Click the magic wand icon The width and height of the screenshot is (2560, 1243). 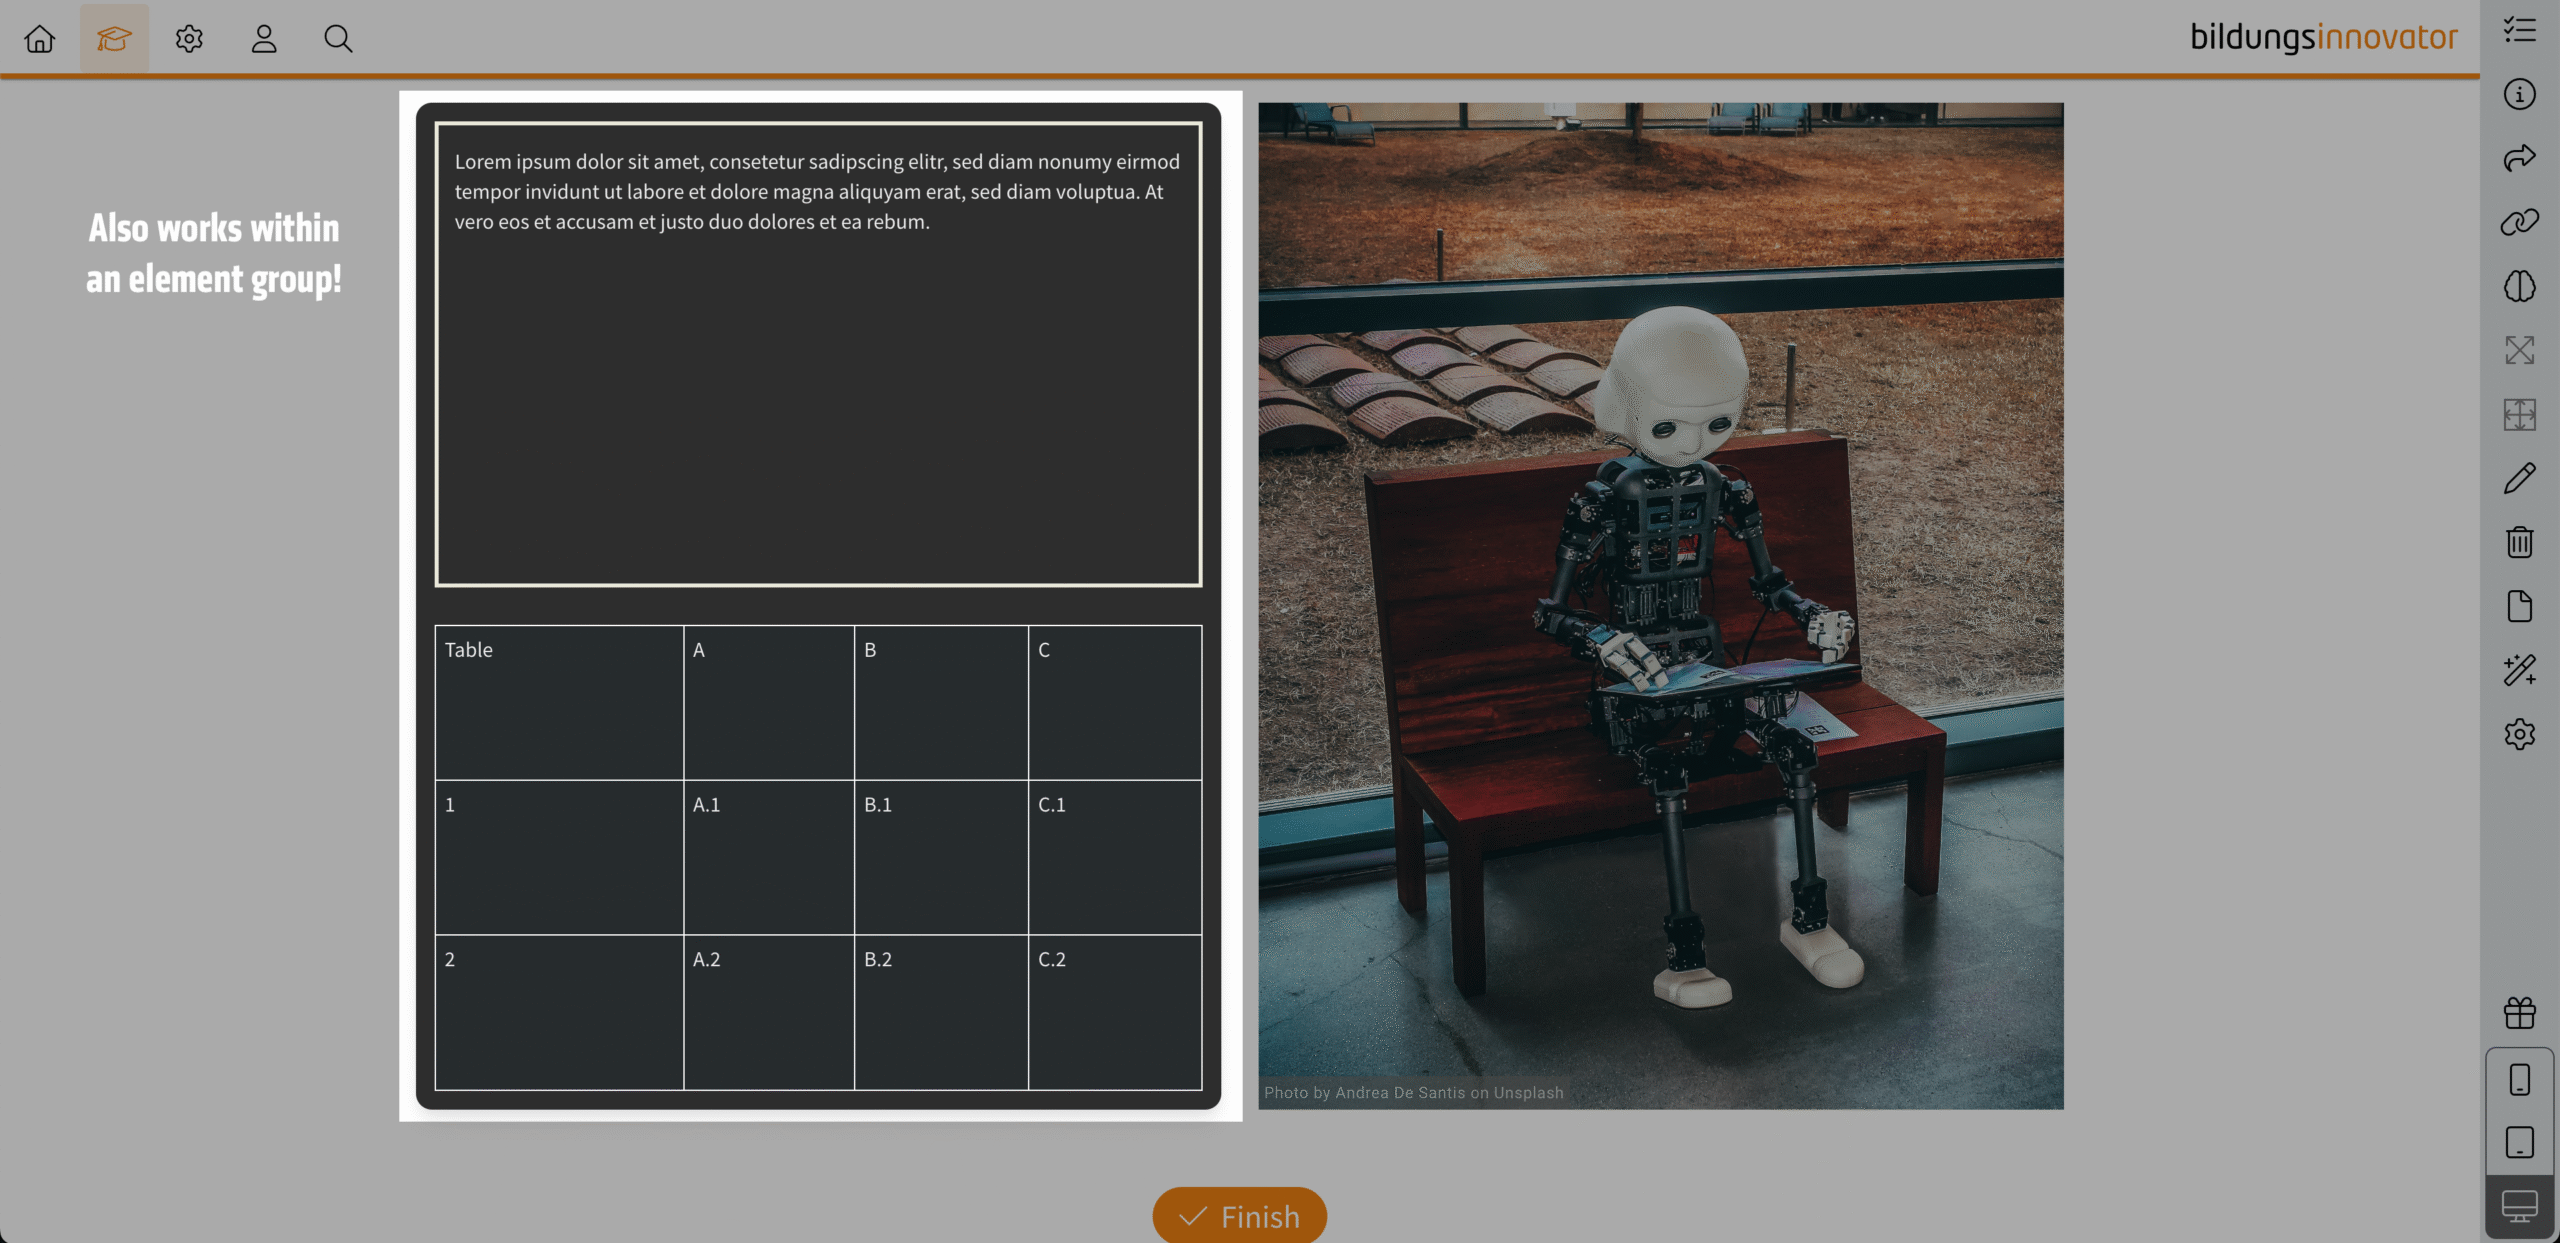2519,670
